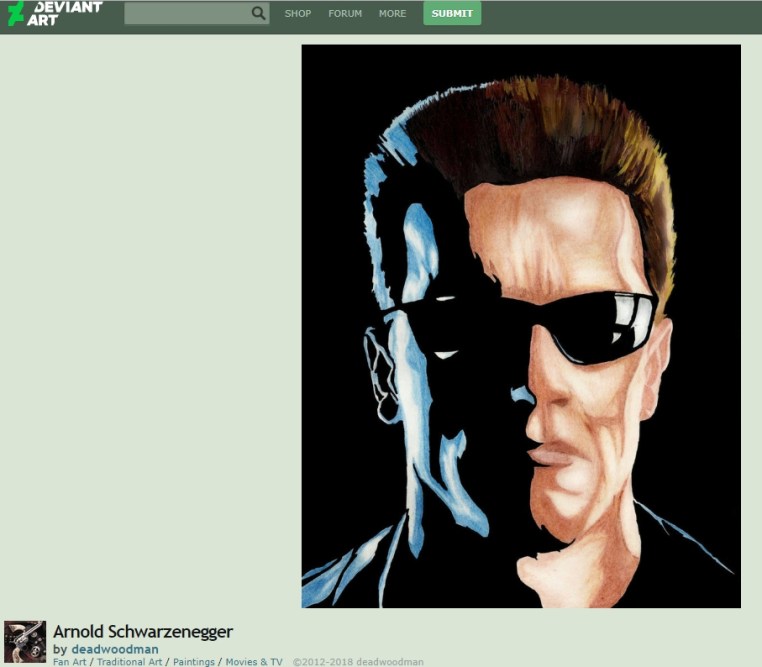The height and width of the screenshot is (667, 762).
Task: Browse the Fan Art category link
Action: (x=69, y=662)
